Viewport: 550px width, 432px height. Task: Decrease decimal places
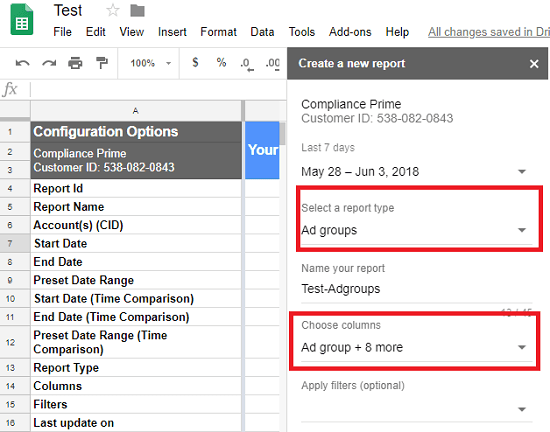(x=247, y=64)
